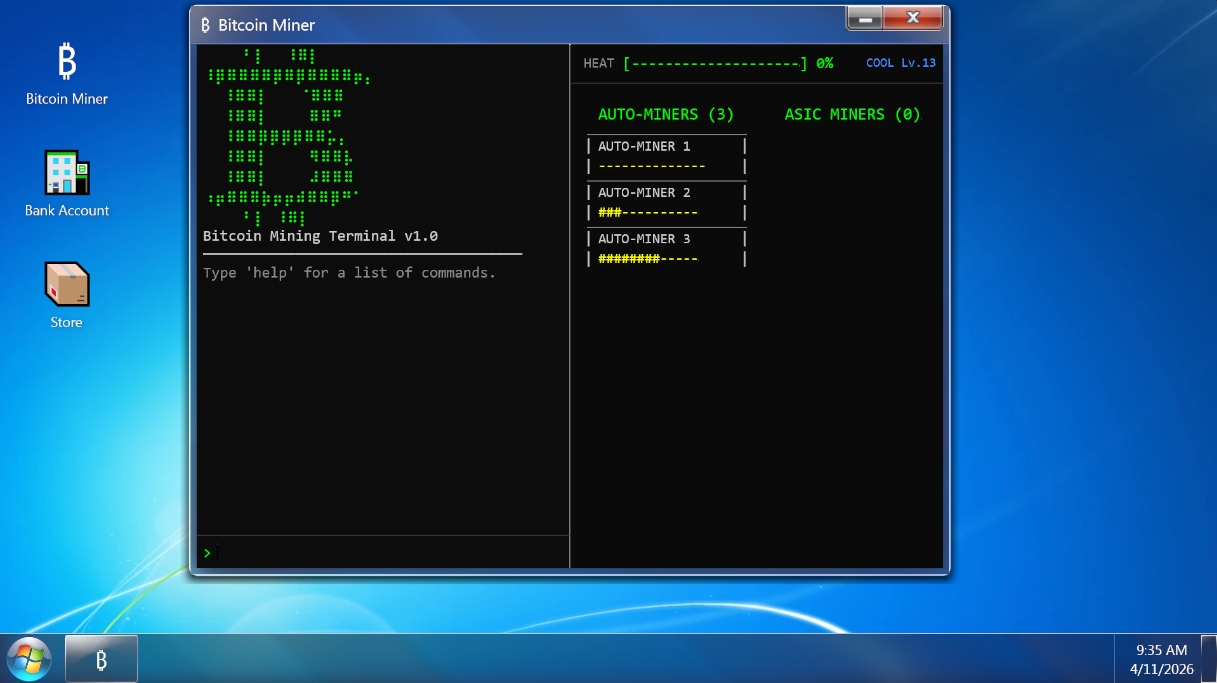Click the ASIC MINERS (0) heading
The height and width of the screenshot is (683, 1217).
point(852,115)
